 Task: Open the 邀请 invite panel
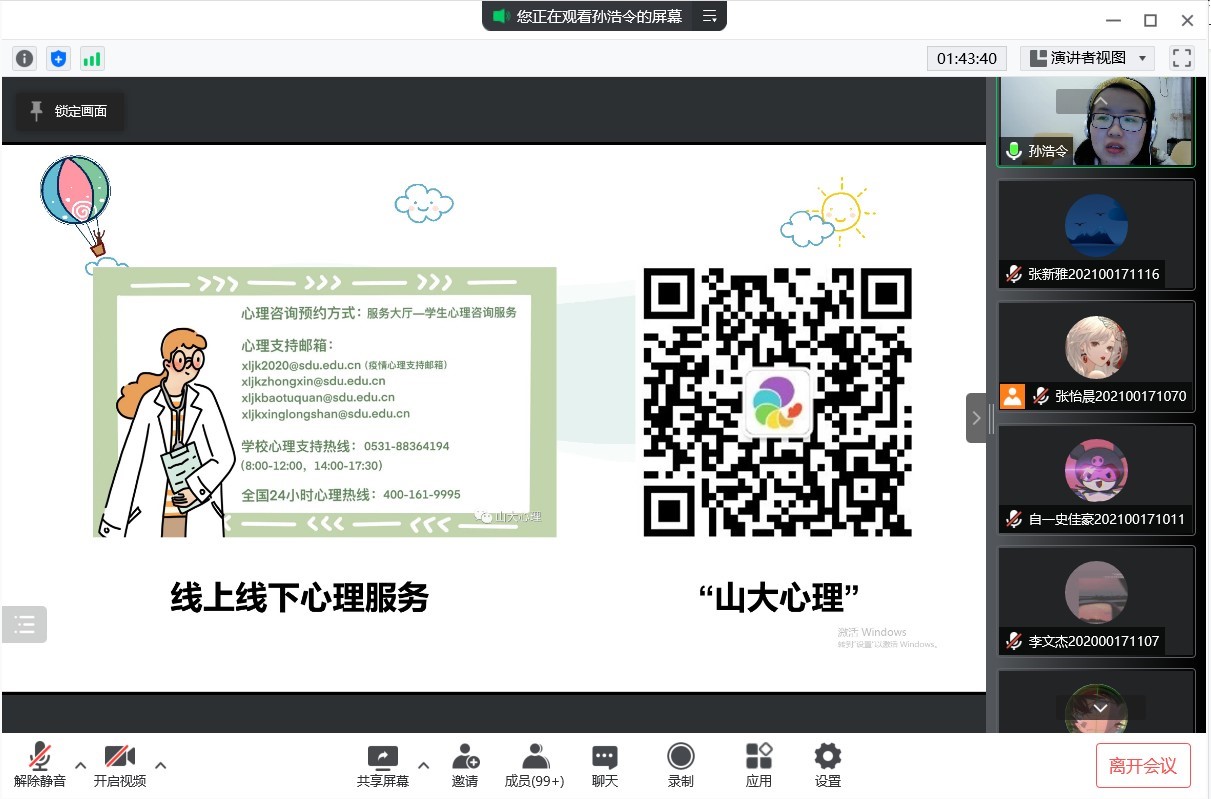click(465, 765)
